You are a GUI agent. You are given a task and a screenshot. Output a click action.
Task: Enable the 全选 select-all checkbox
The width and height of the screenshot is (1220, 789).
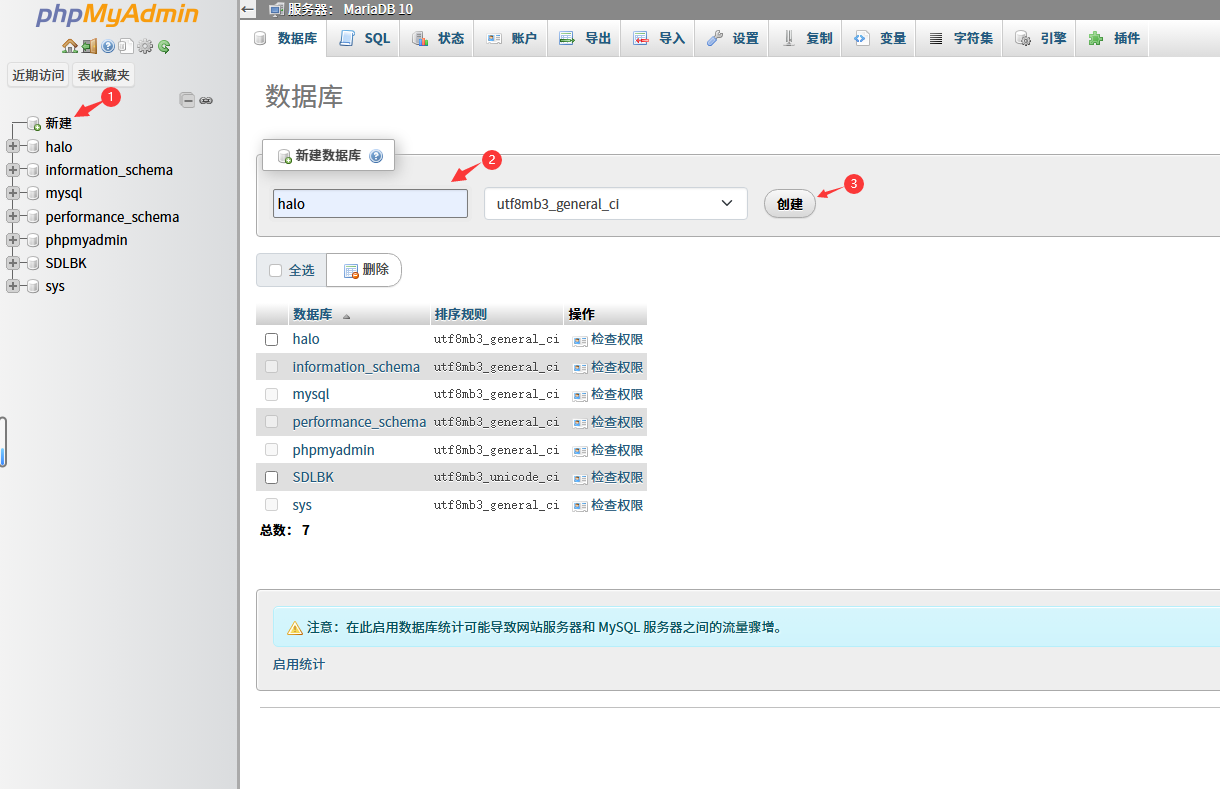[x=274, y=270]
